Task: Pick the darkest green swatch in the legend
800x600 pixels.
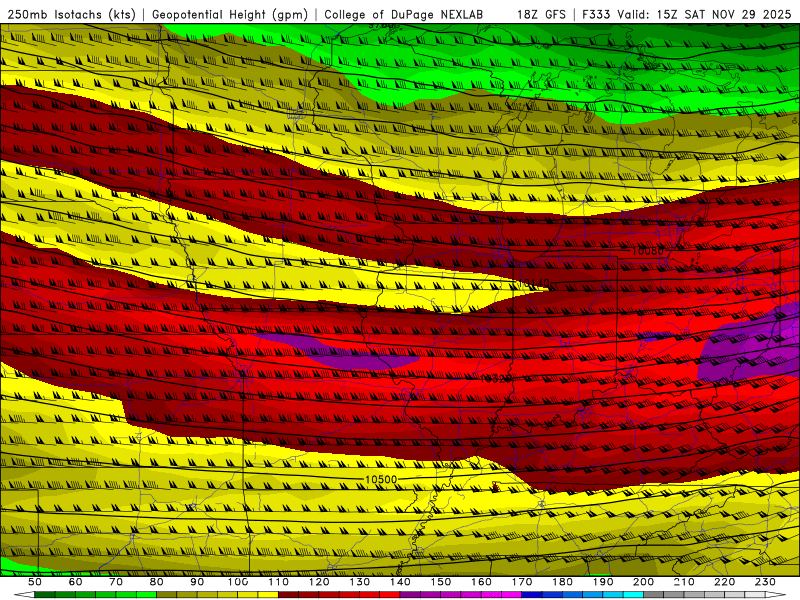Action: [x=45, y=594]
